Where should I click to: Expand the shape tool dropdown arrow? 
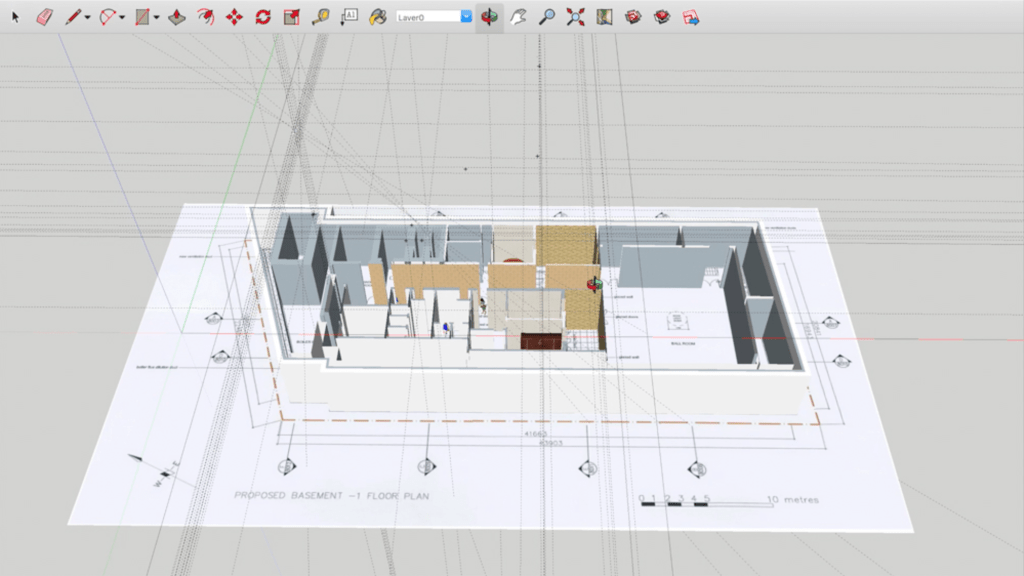[157, 17]
